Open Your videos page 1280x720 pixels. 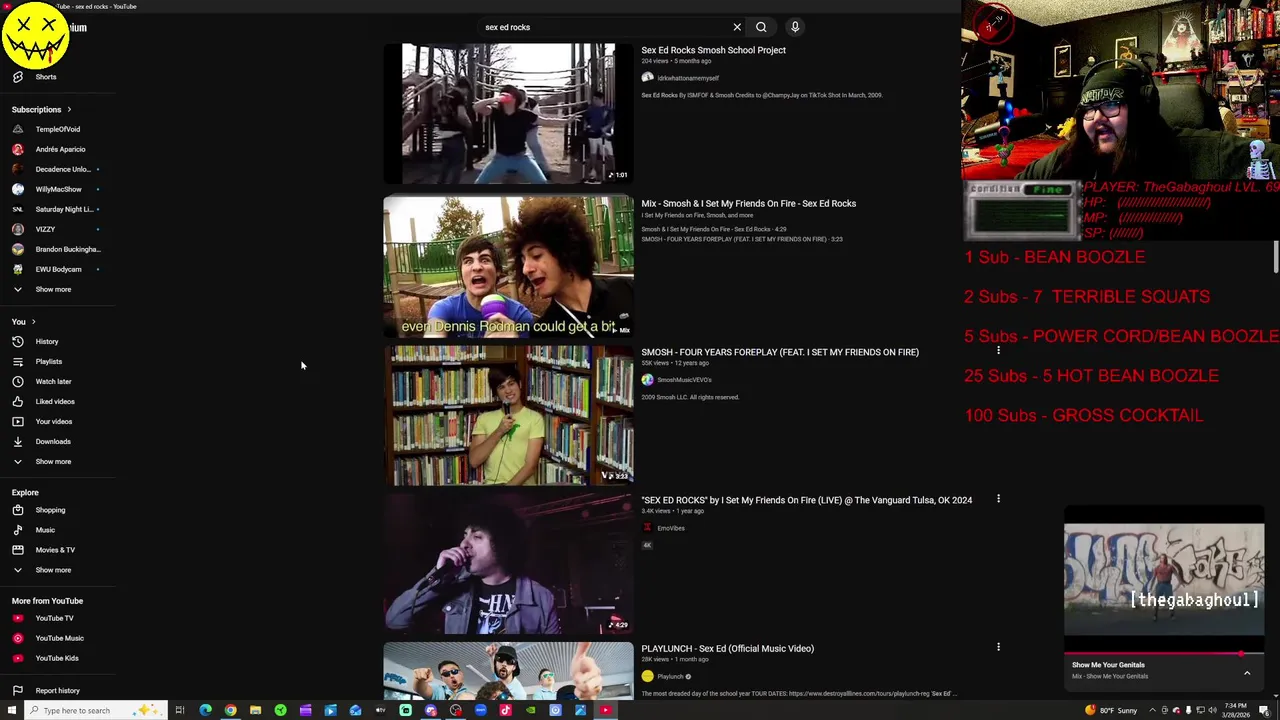tap(53, 421)
